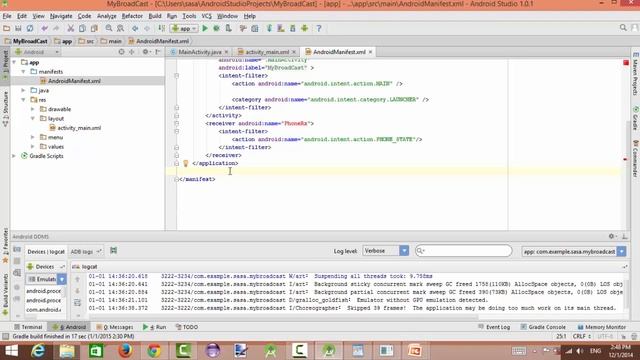This screenshot has width=640, height=360.
Task: Open the AVD Manager icon
Action: [x=281, y=28]
